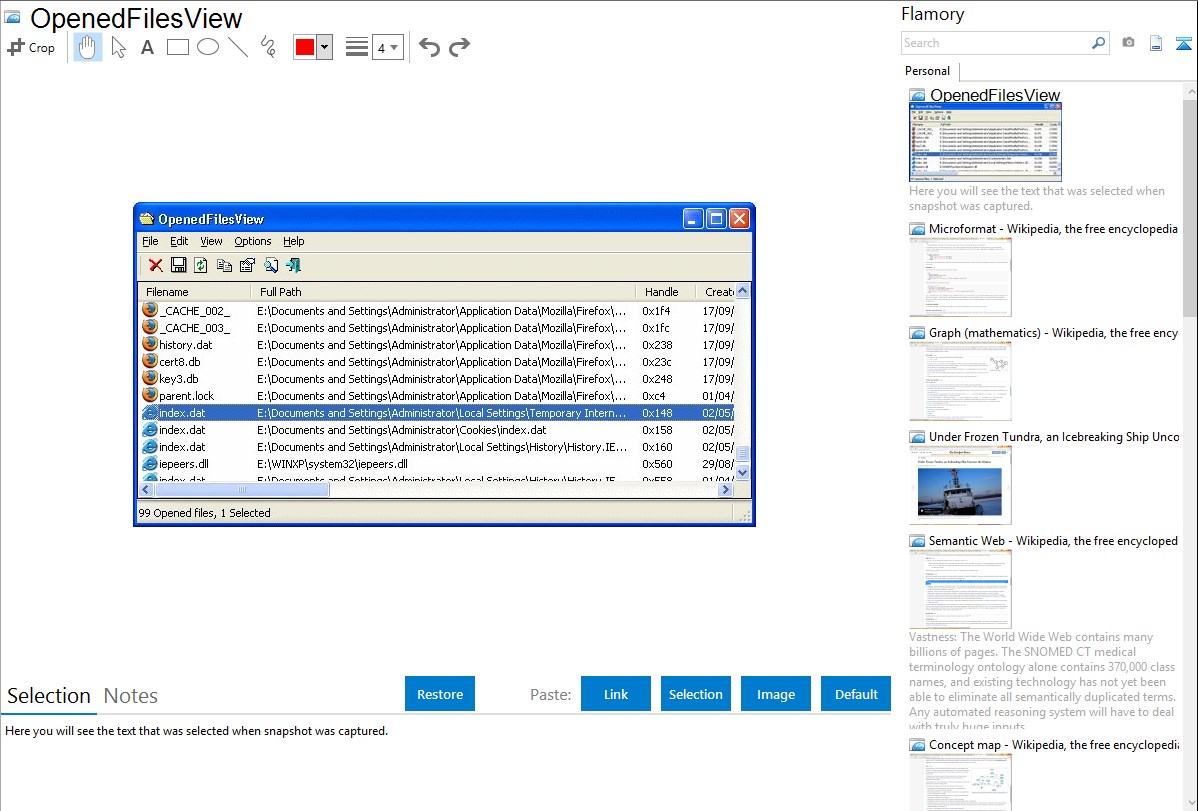
Task: Select the parent.lock file row
Action: (x=437, y=396)
